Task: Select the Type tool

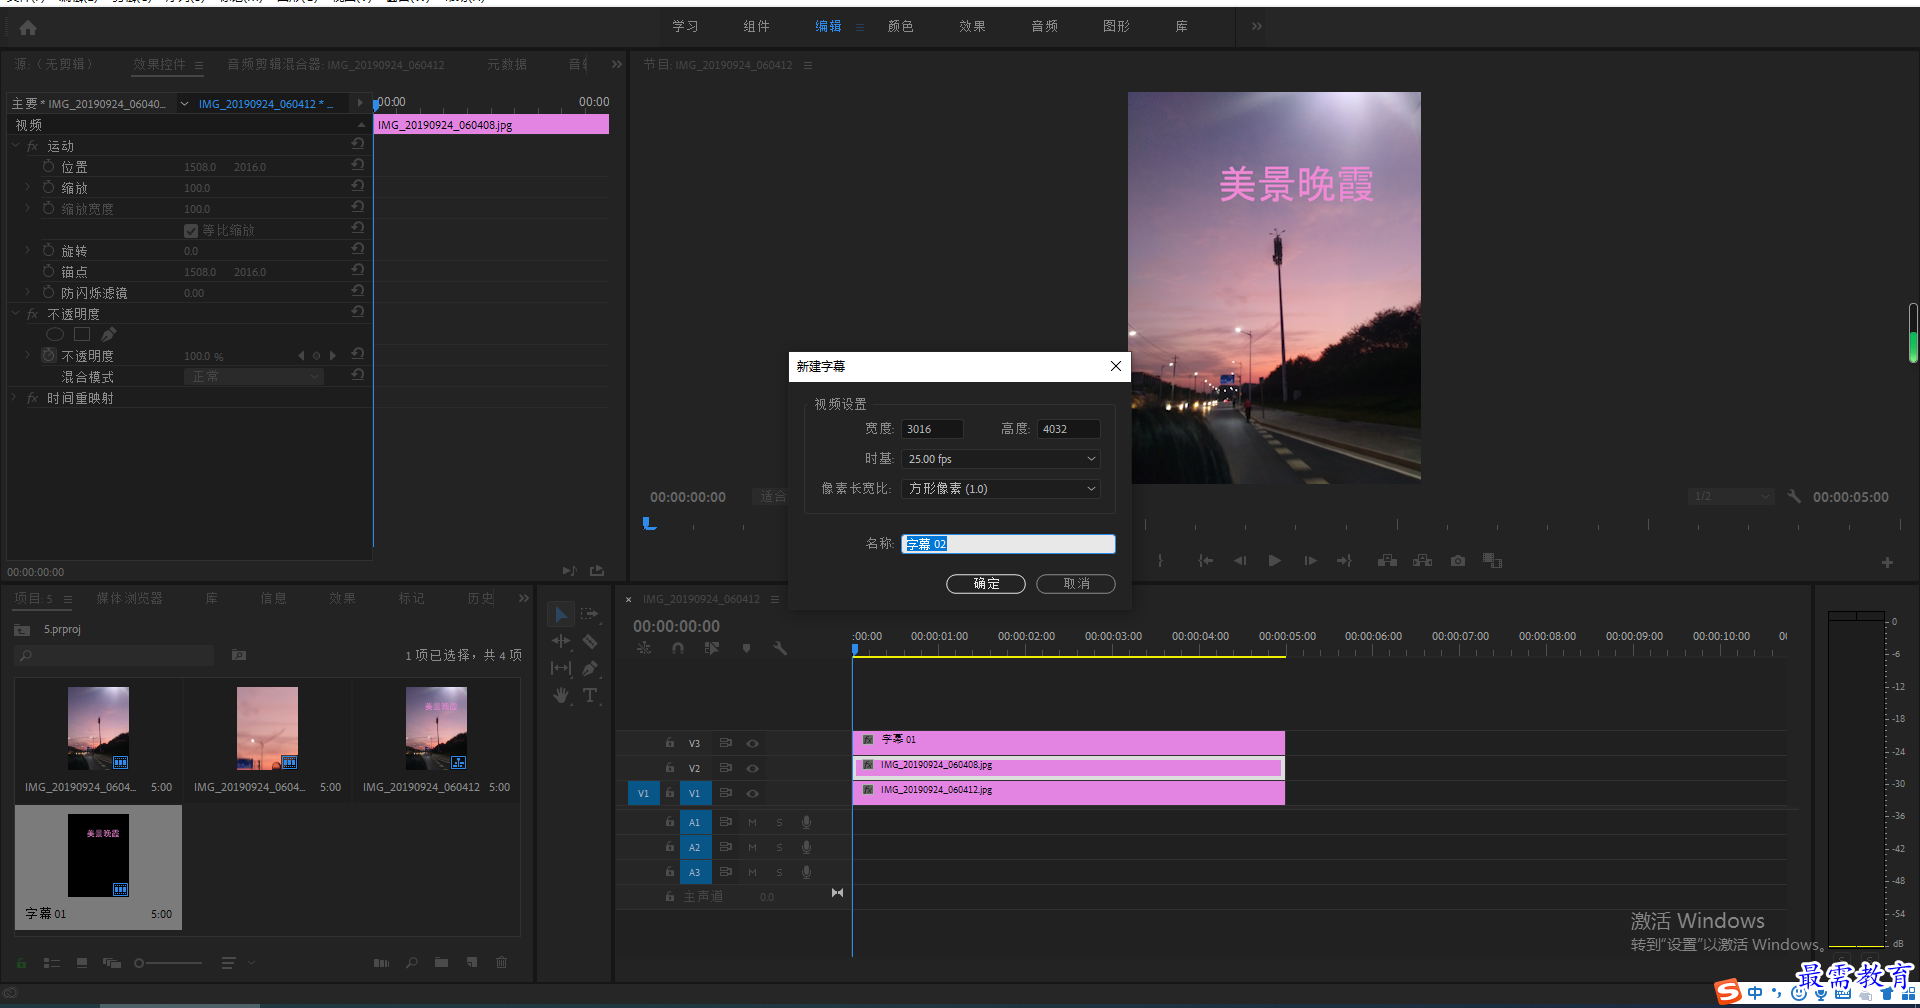Action: (x=590, y=695)
